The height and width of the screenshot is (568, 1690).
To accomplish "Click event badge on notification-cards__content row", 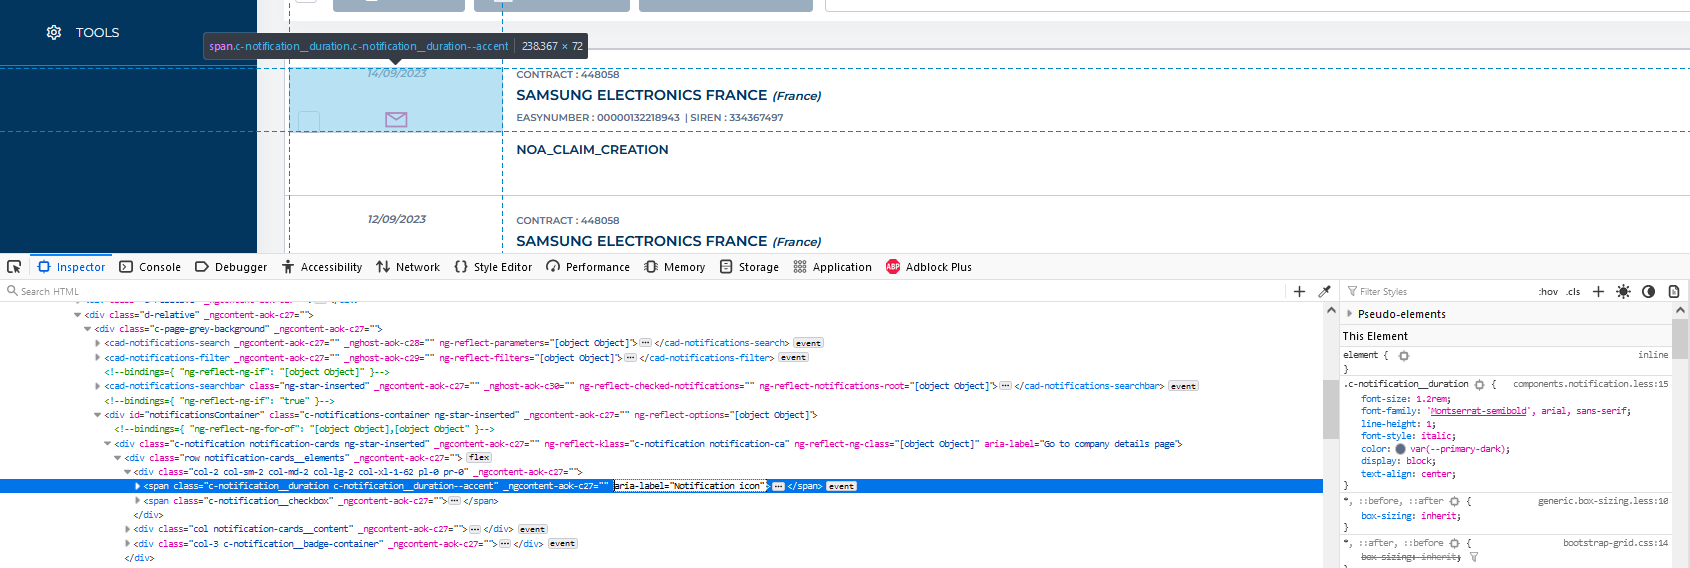I will [532, 529].
